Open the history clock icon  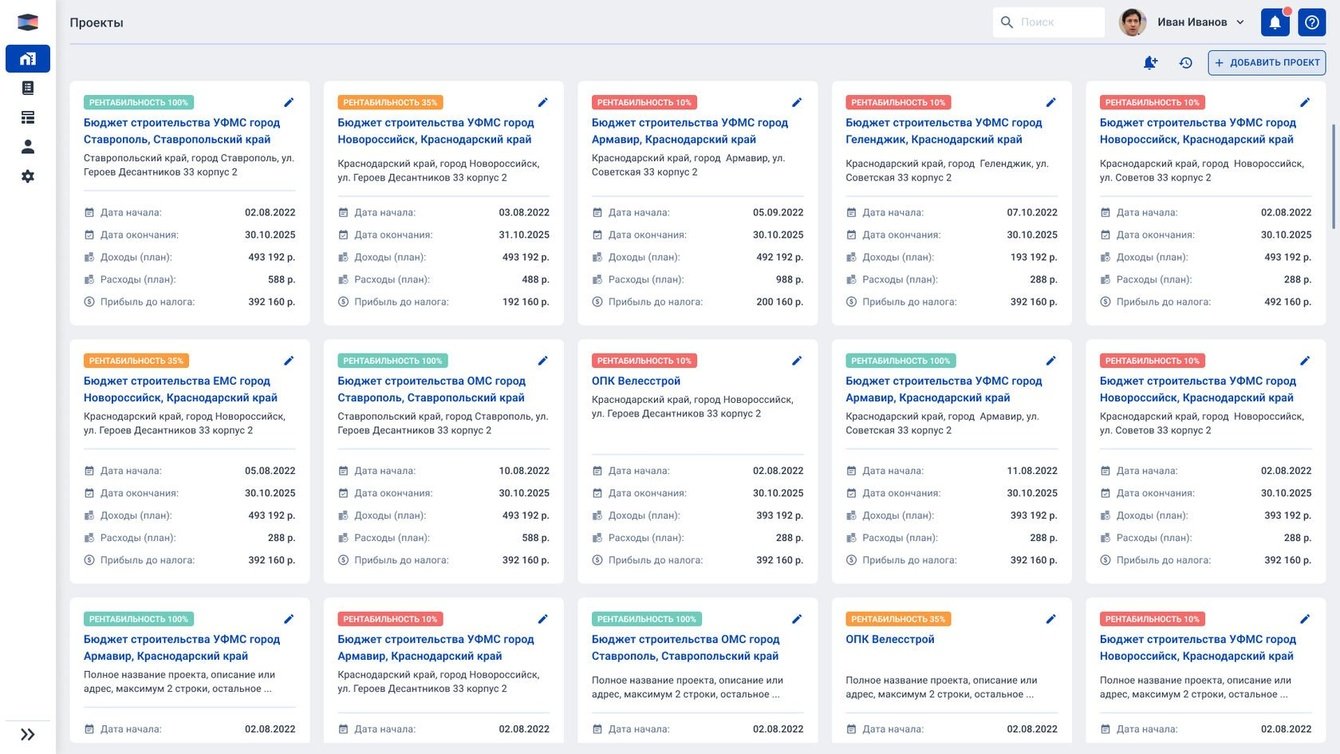(x=1186, y=63)
